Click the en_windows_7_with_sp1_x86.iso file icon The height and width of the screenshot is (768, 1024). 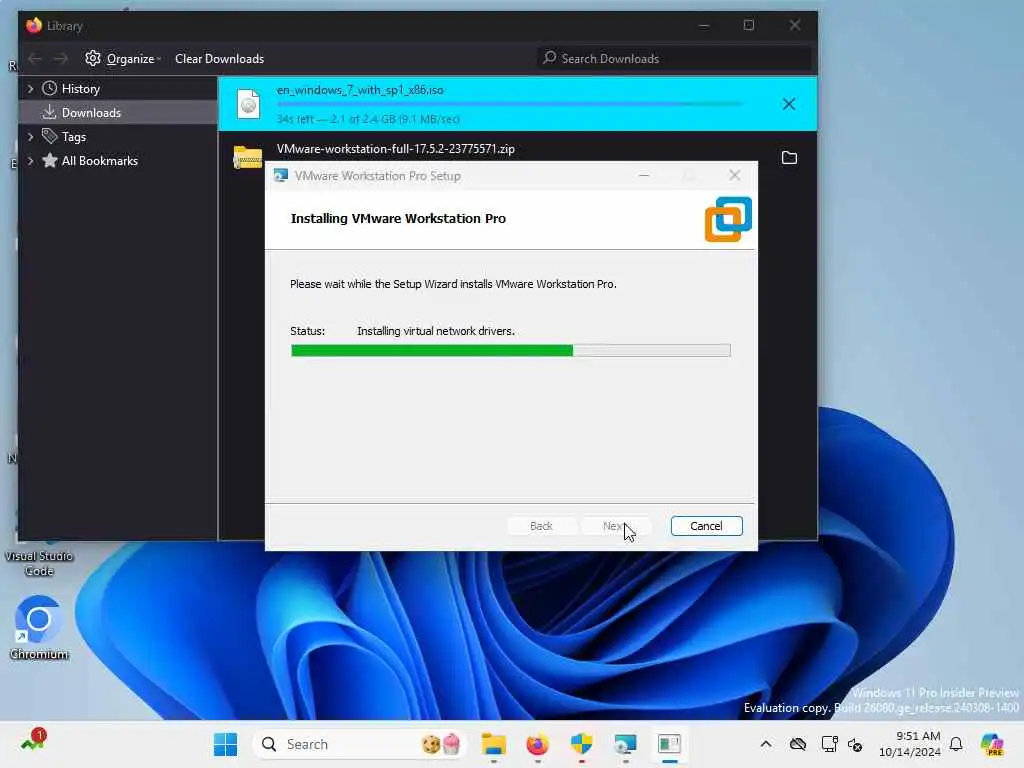[x=248, y=104]
